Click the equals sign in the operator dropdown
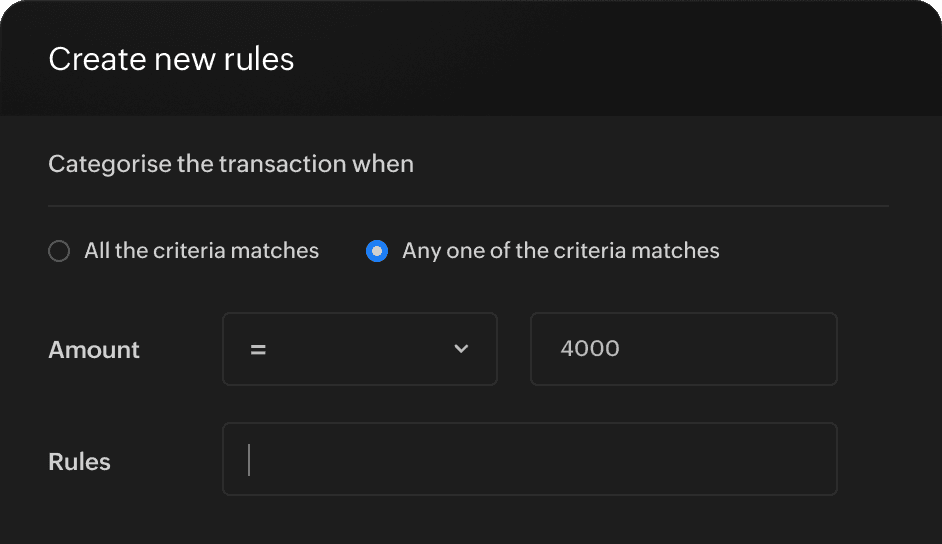Screen dimensions: 942x544 click(258, 350)
